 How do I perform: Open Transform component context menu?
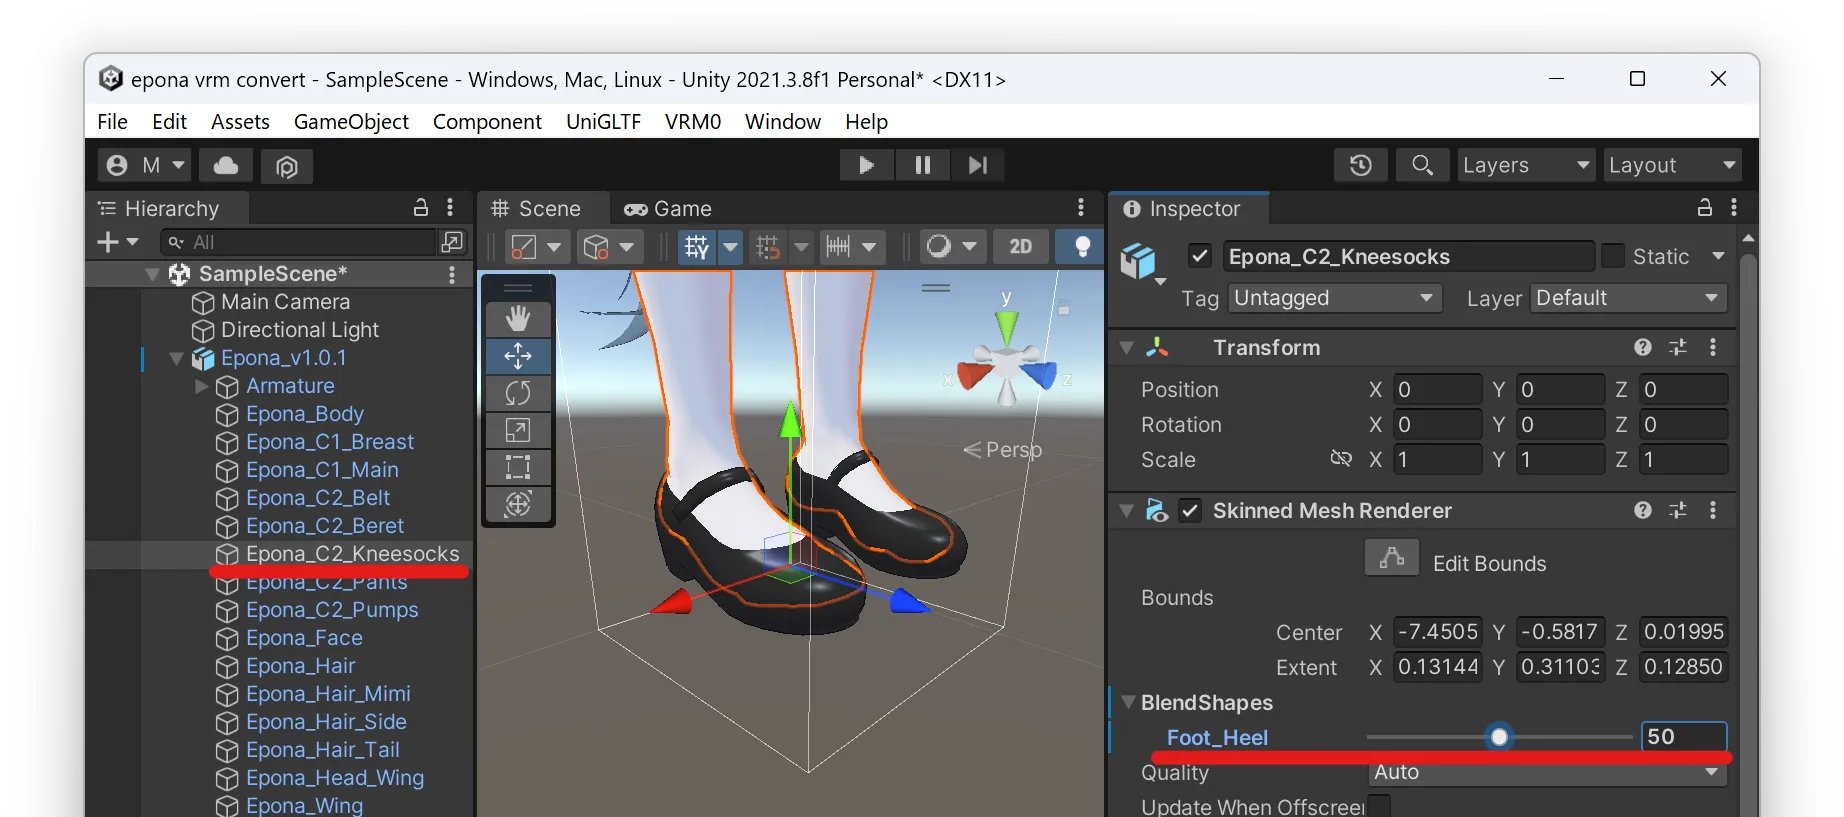1713,347
